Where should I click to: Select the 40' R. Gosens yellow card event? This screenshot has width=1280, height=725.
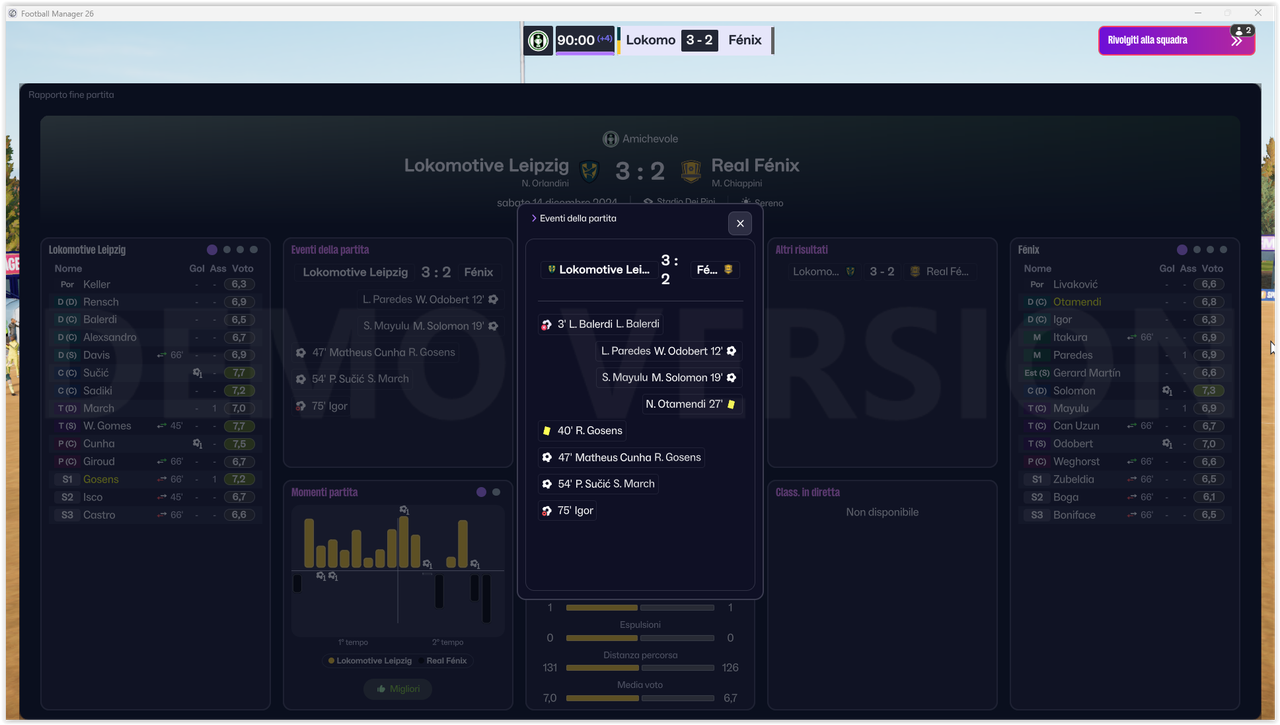582,431
